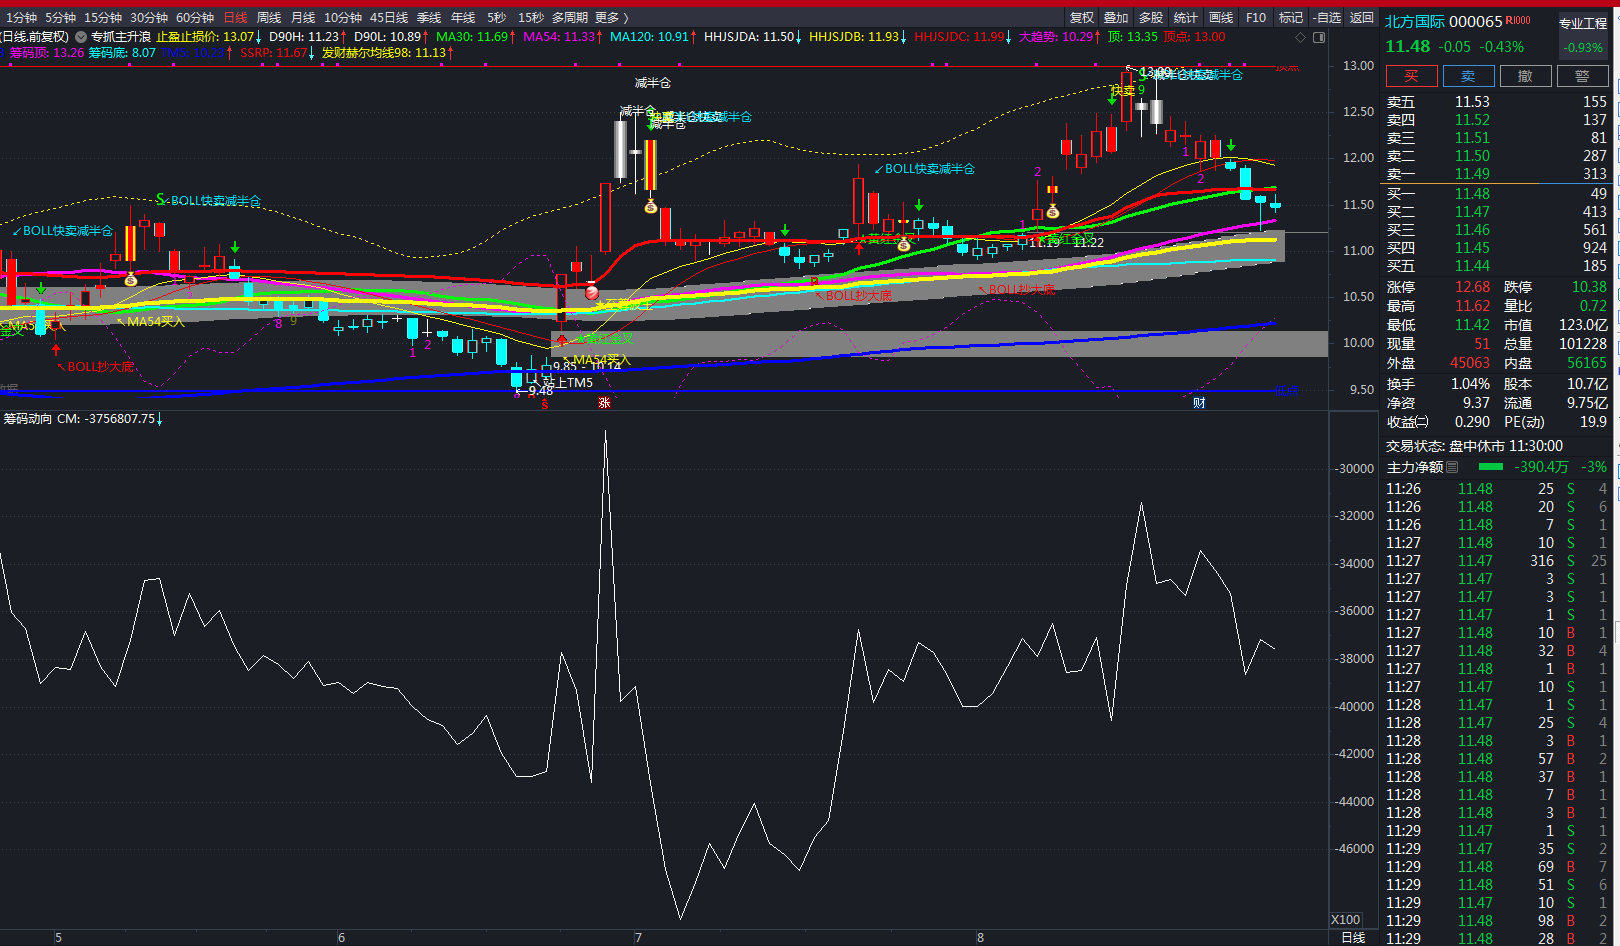Select the 15分钟 period tab
Viewport: 1620px width, 946px height.
coord(103,18)
